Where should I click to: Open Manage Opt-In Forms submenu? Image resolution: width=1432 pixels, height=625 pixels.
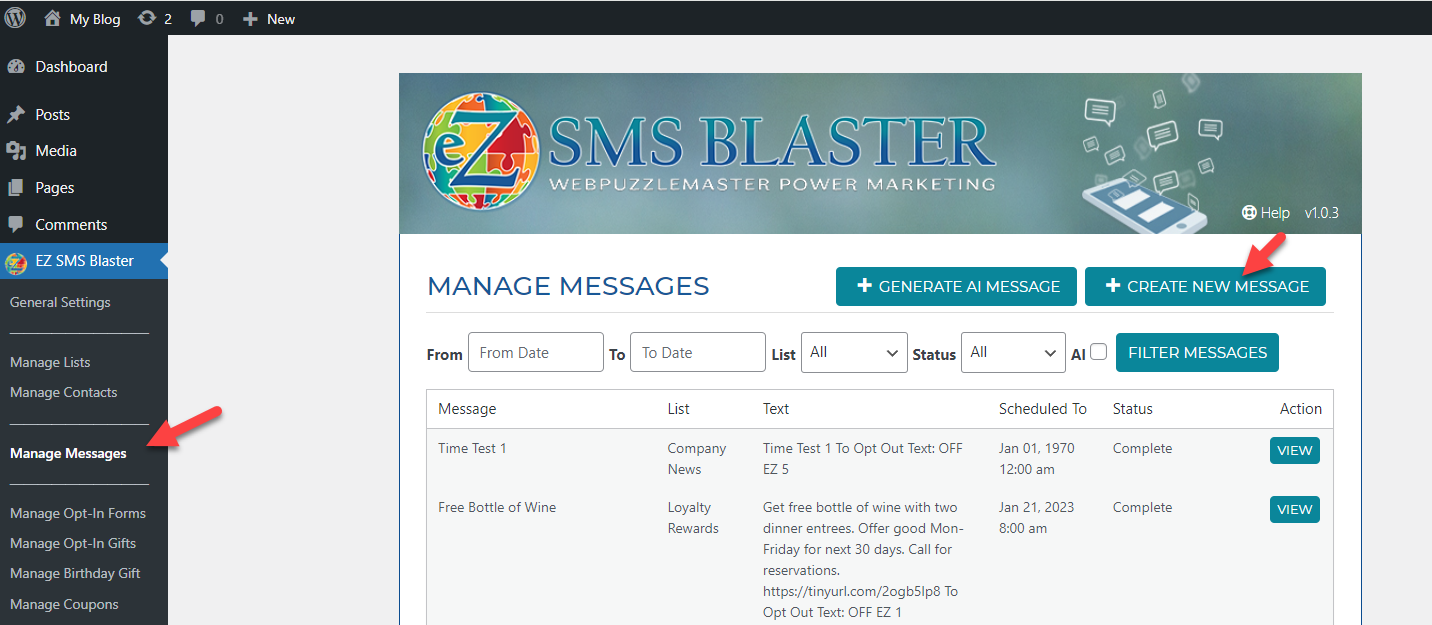pyautogui.click(x=78, y=513)
